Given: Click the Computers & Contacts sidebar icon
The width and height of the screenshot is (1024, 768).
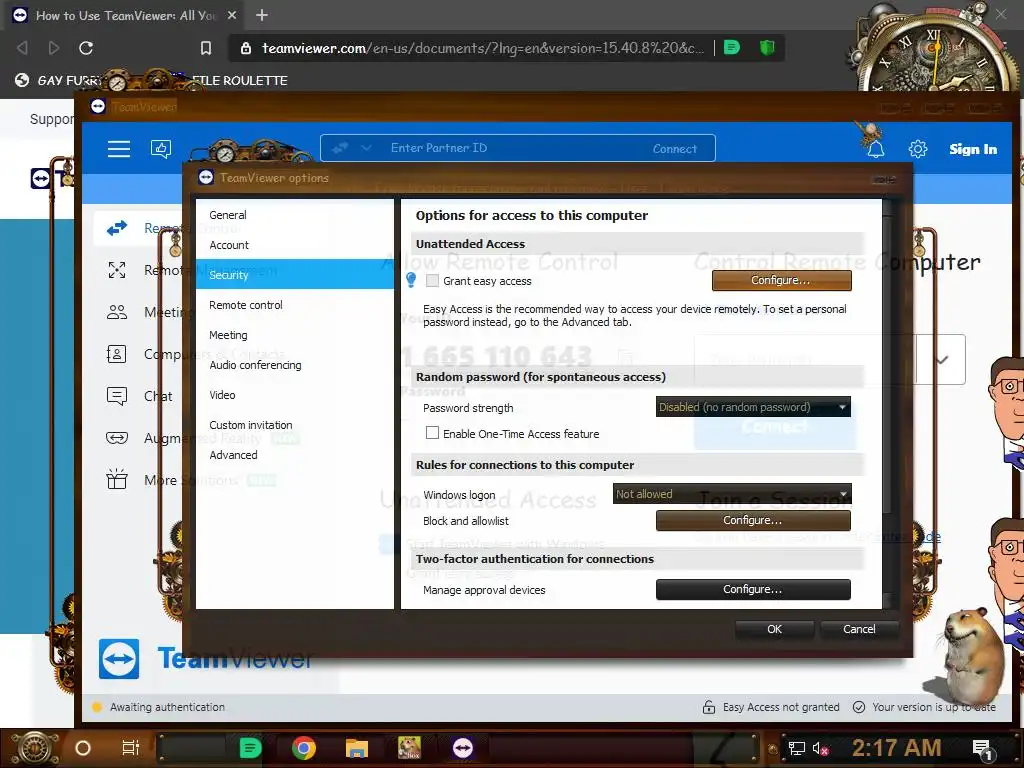Looking at the screenshot, I should (116, 354).
